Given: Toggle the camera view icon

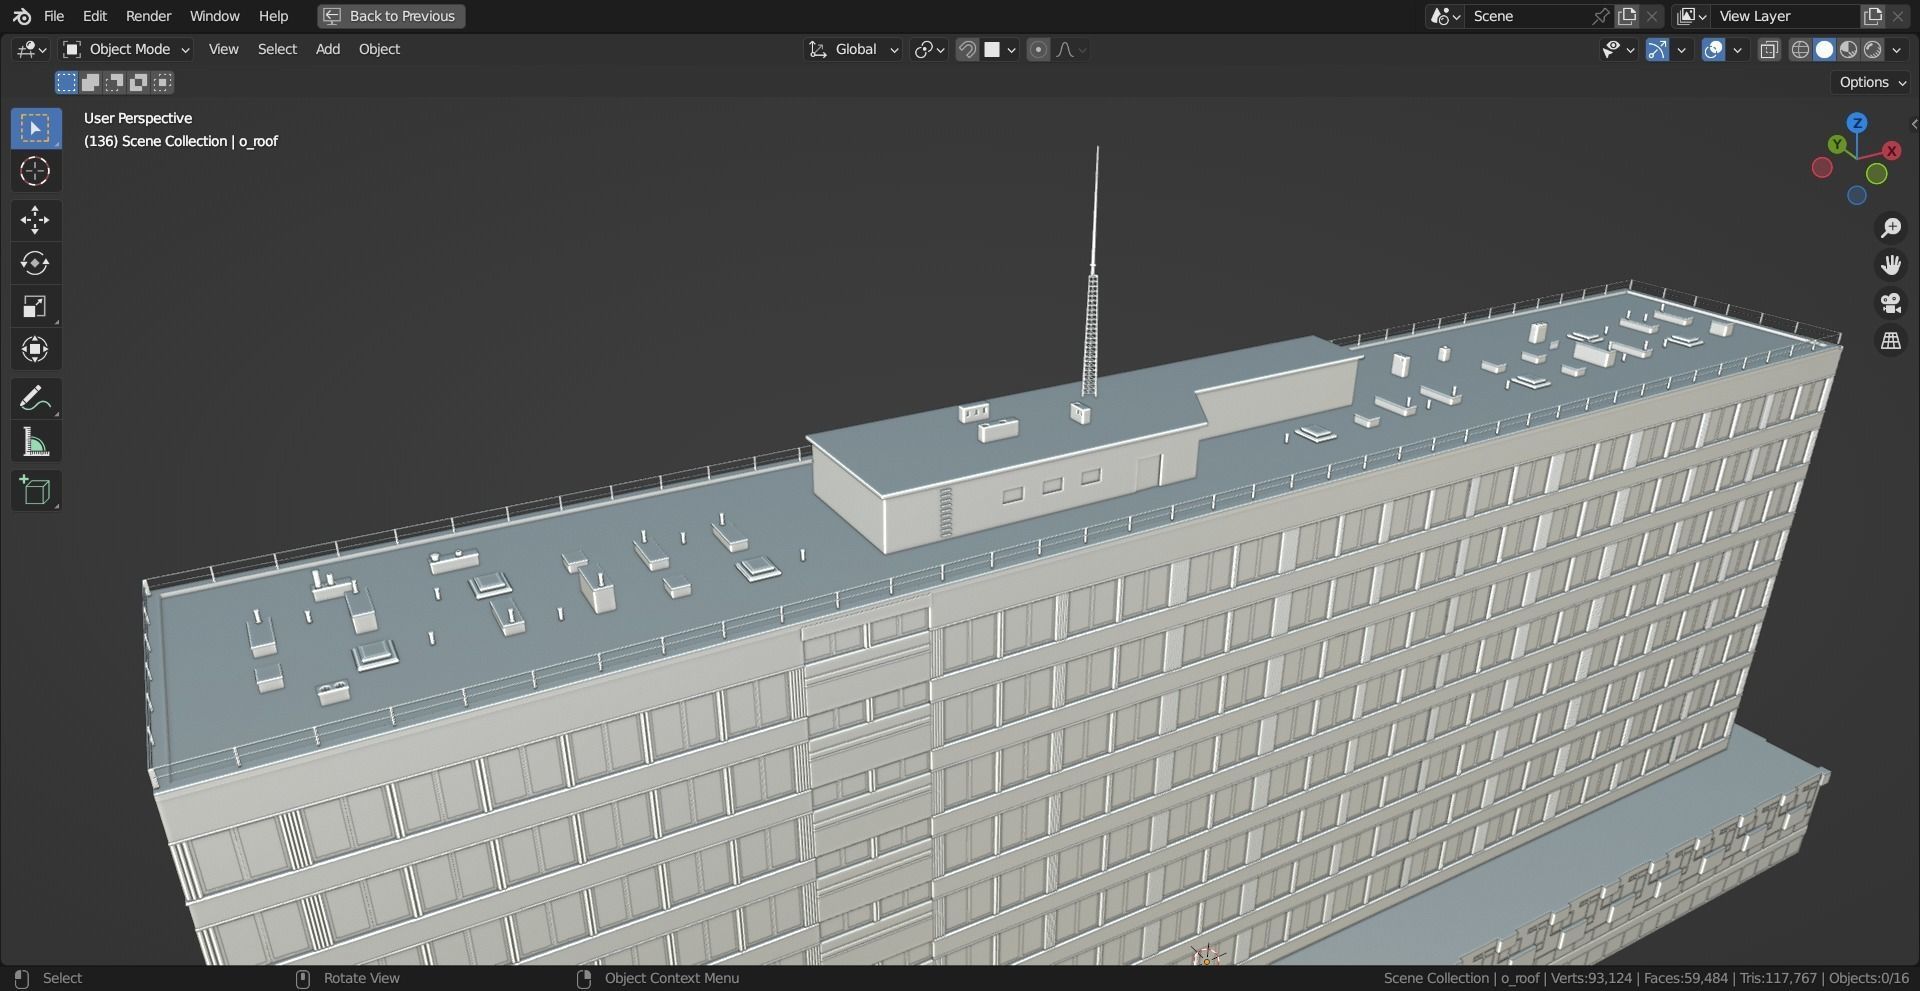Looking at the screenshot, I should (1891, 303).
